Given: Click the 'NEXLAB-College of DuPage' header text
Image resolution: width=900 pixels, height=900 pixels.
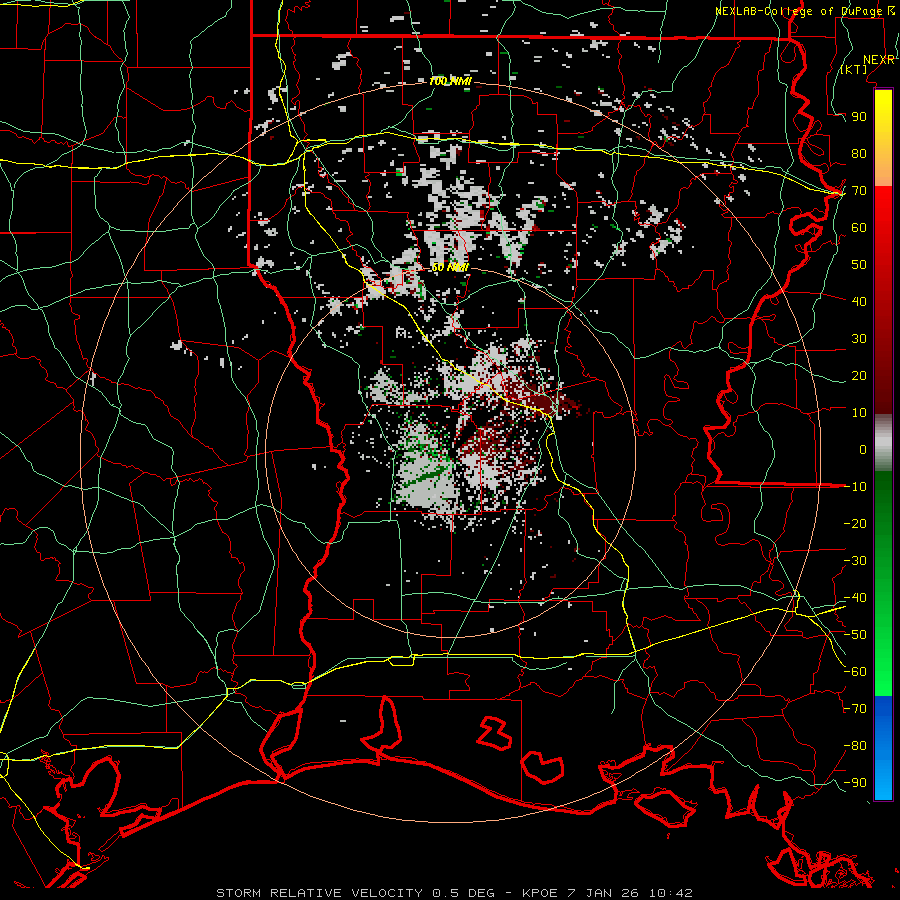Looking at the screenshot, I should [800, 11].
